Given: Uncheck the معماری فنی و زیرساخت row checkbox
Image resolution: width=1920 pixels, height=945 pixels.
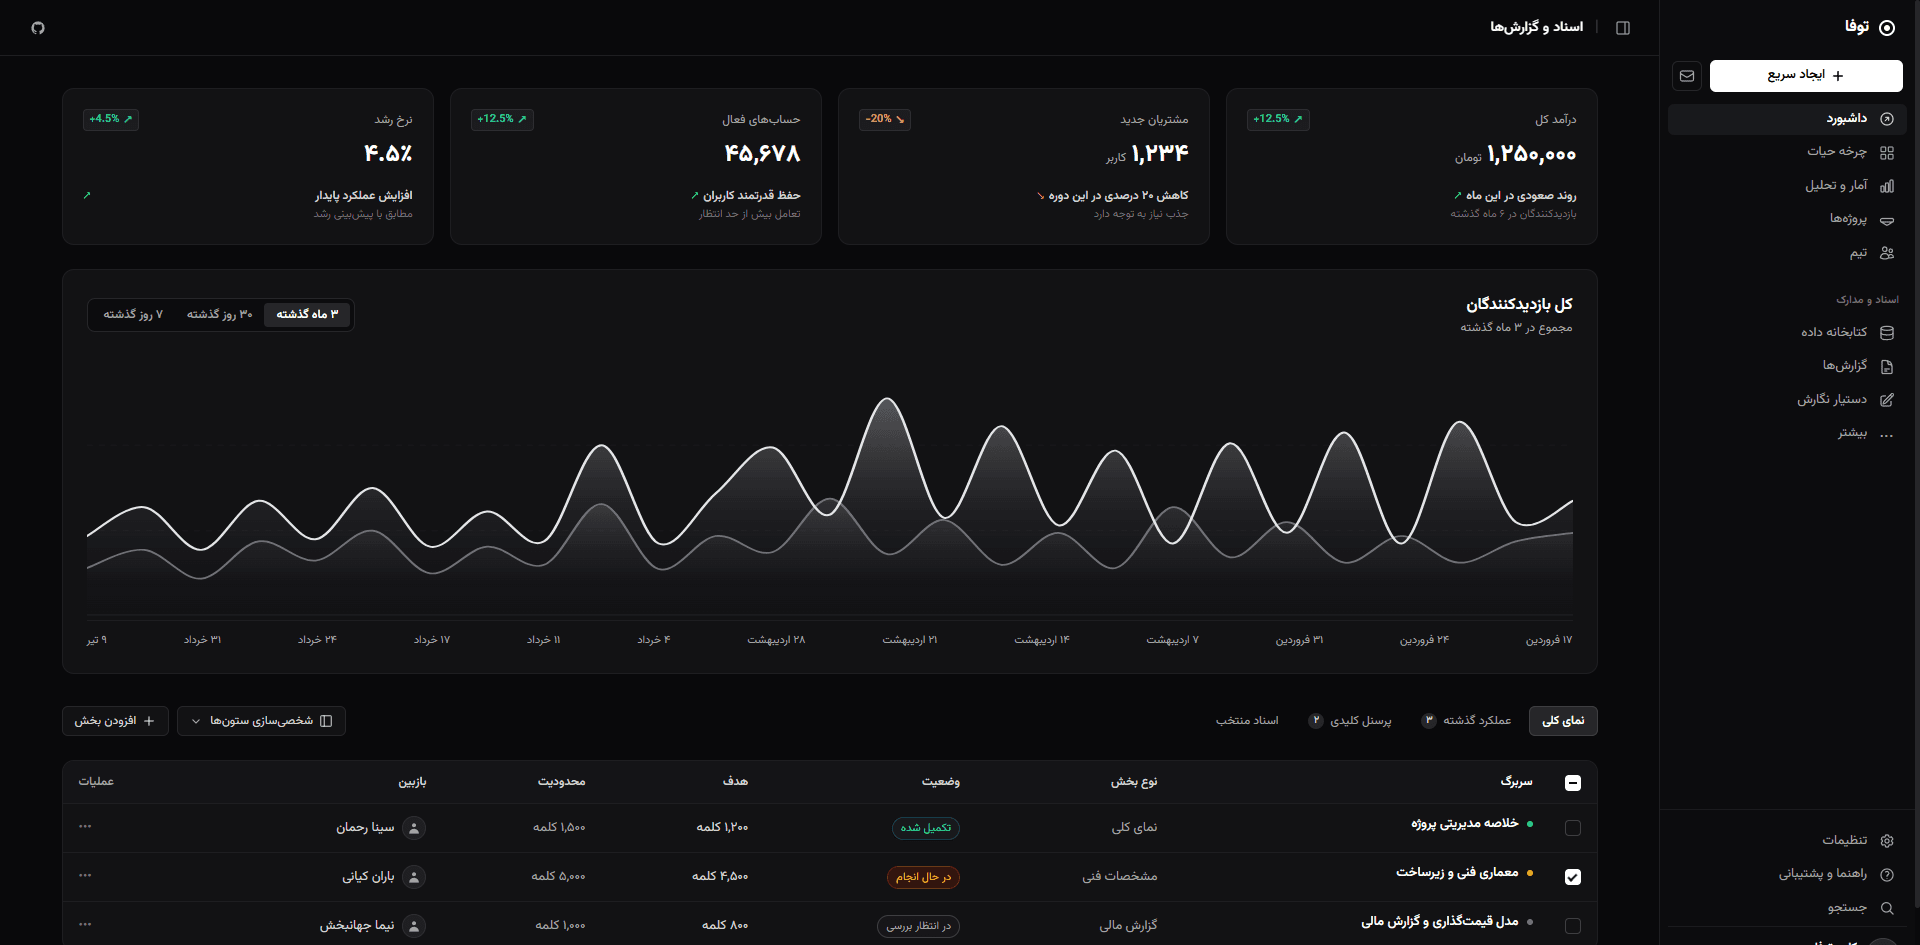Looking at the screenshot, I should tap(1573, 877).
